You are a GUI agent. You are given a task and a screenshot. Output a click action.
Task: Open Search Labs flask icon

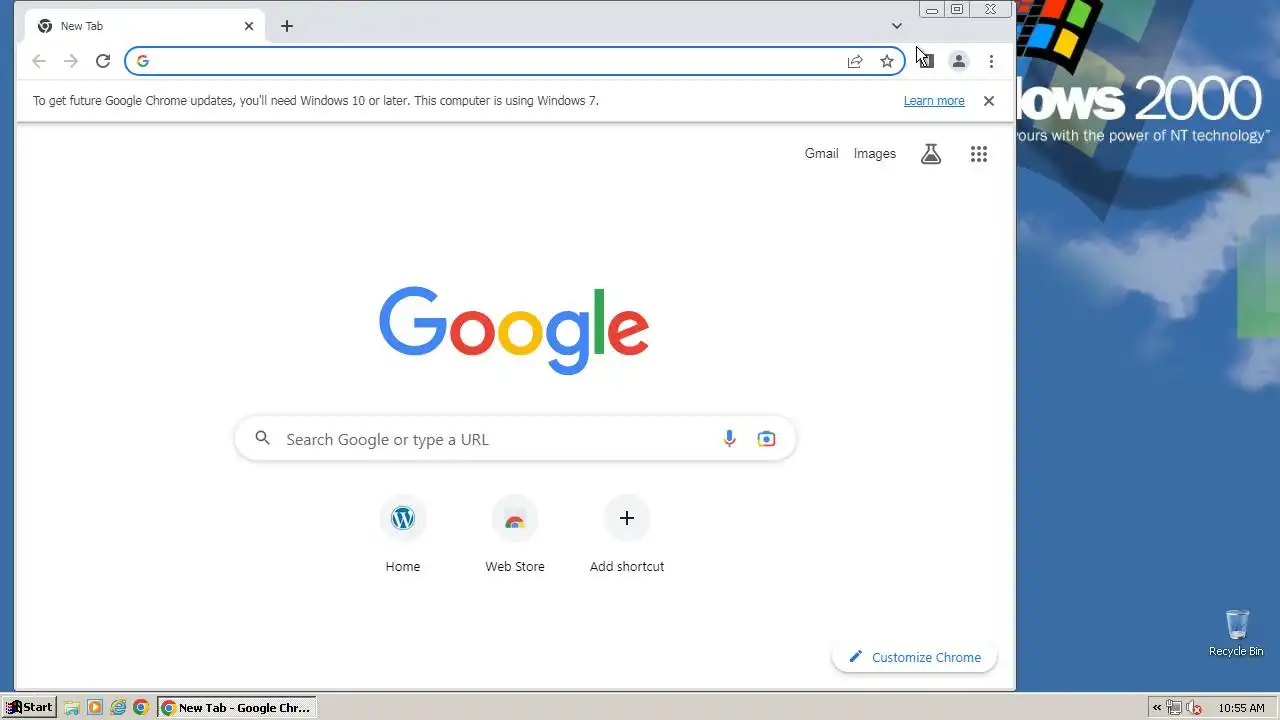pyautogui.click(x=931, y=154)
